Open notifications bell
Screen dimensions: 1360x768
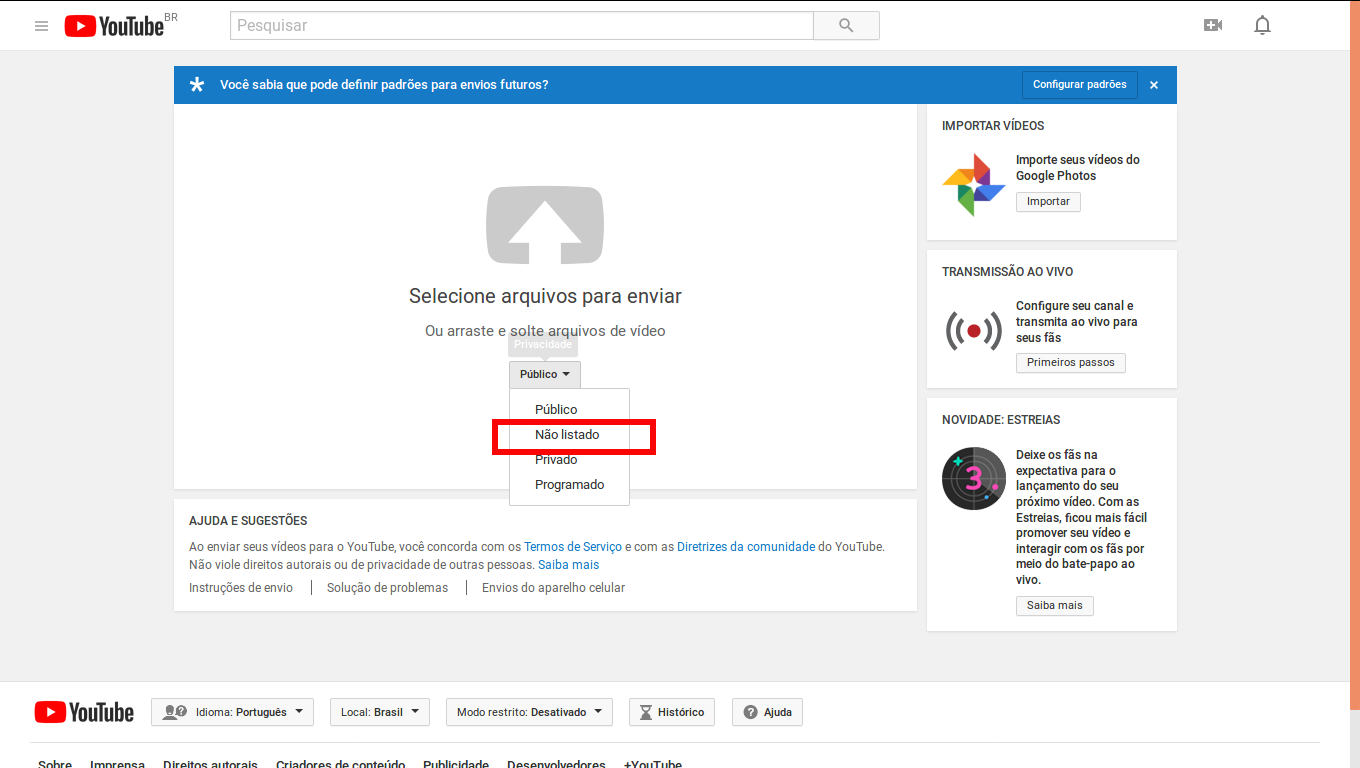[1262, 25]
